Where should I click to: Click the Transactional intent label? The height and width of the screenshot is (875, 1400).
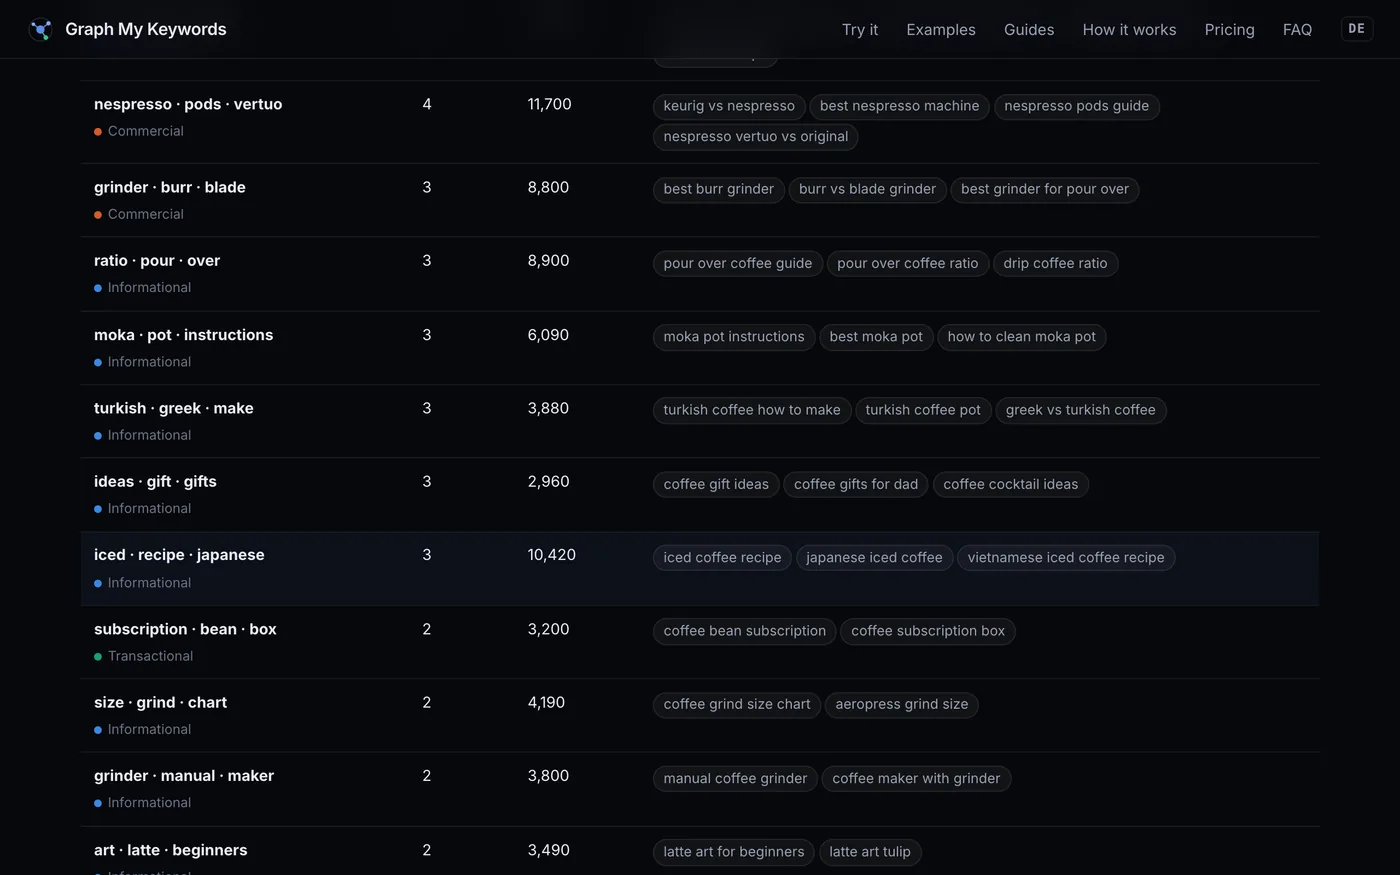tap(150, 656)
